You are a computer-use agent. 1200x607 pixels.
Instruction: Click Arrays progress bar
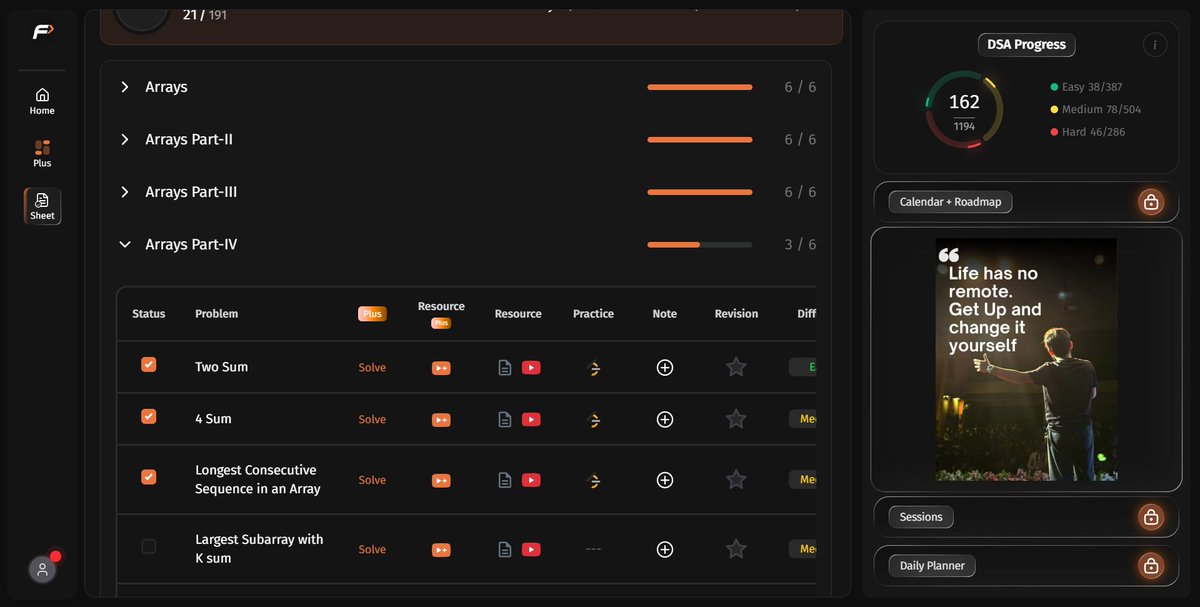coord(700,87)
